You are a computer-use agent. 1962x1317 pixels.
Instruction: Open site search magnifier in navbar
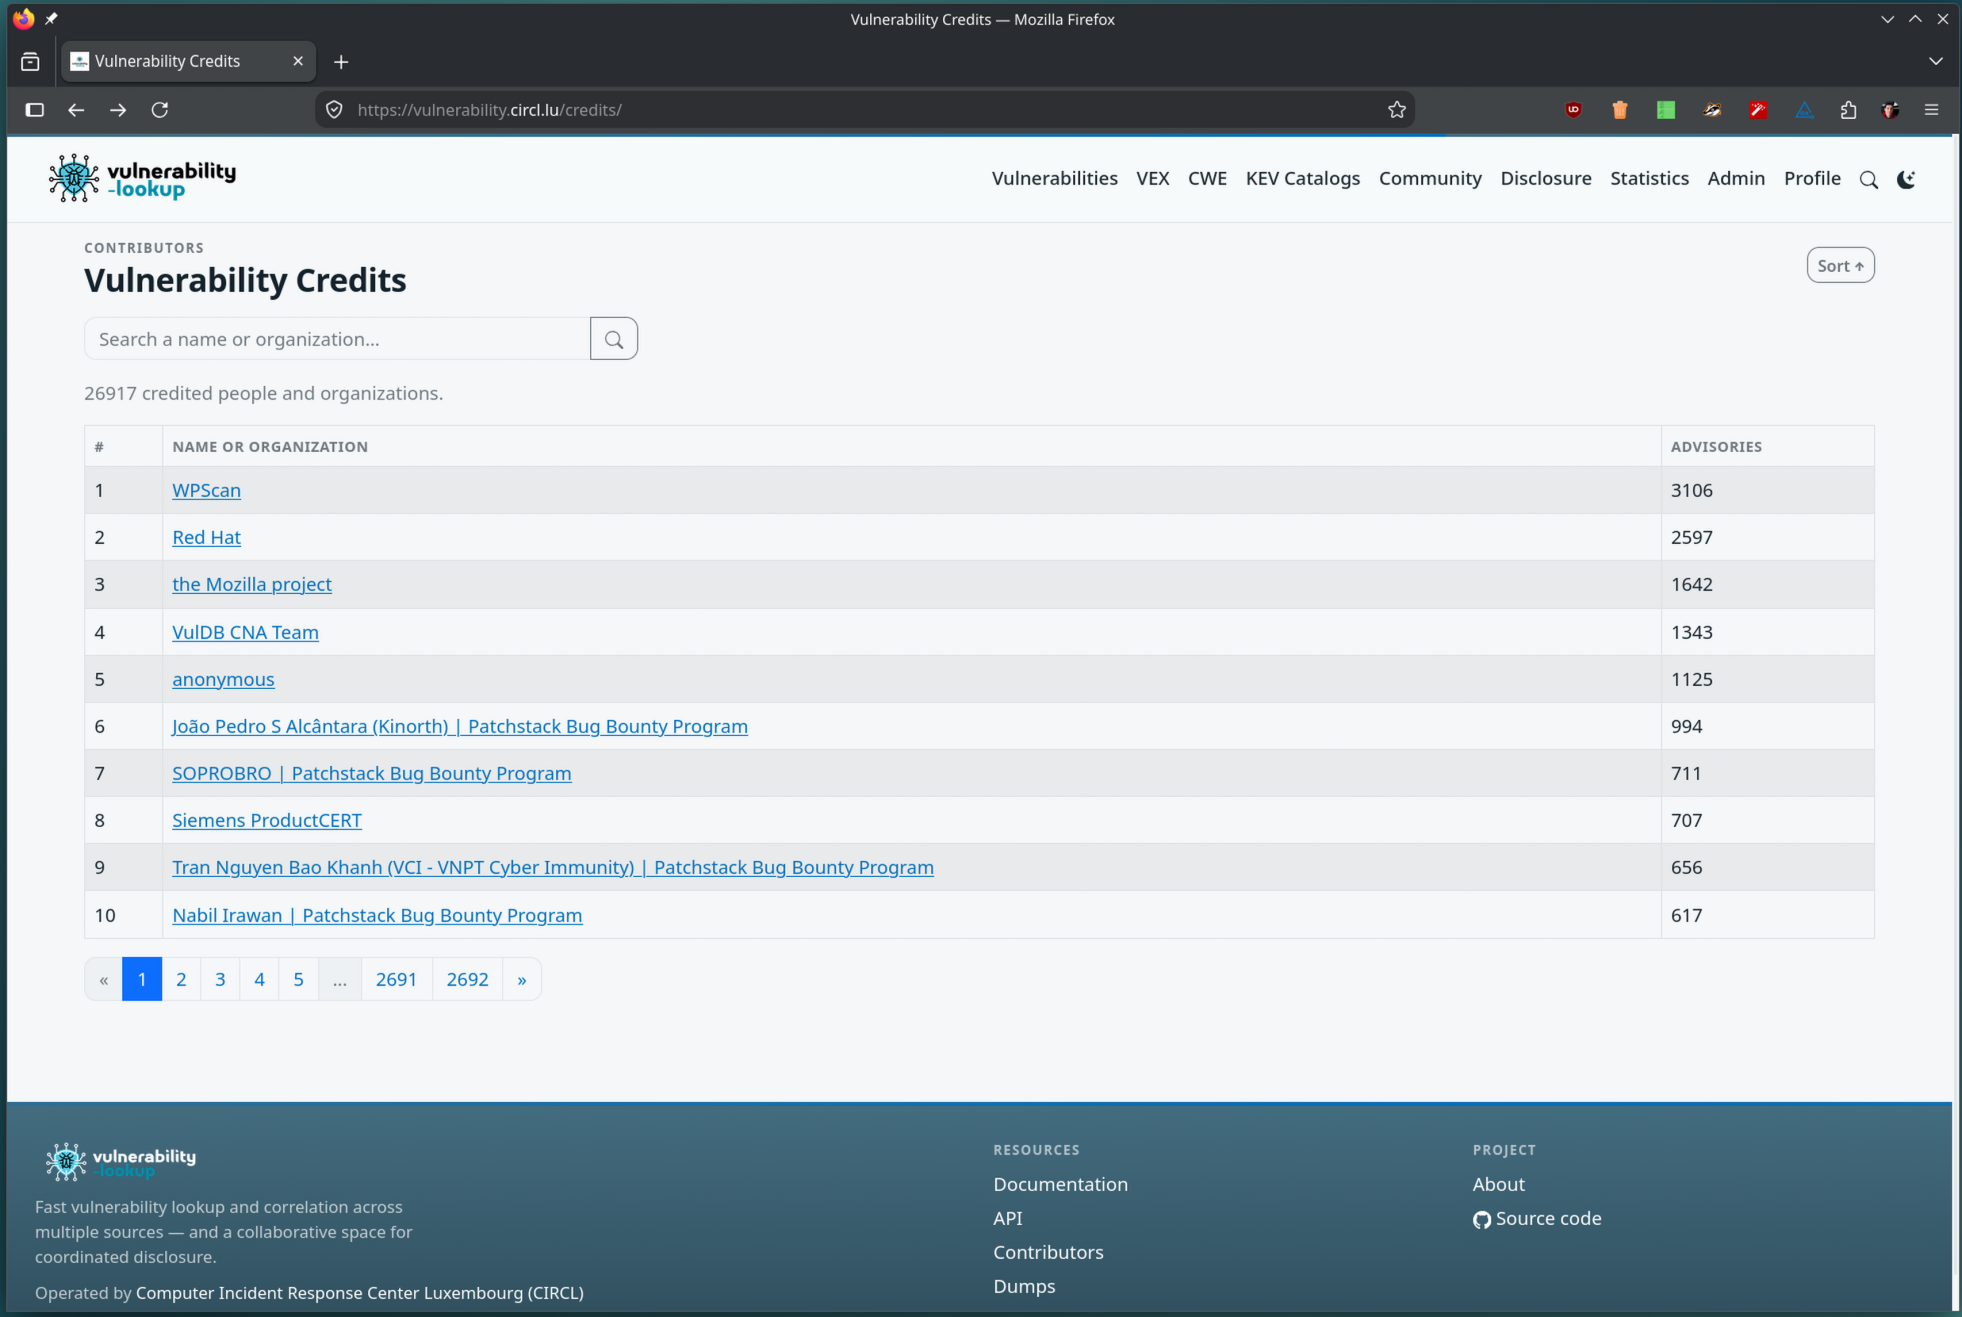(1868, 180)
